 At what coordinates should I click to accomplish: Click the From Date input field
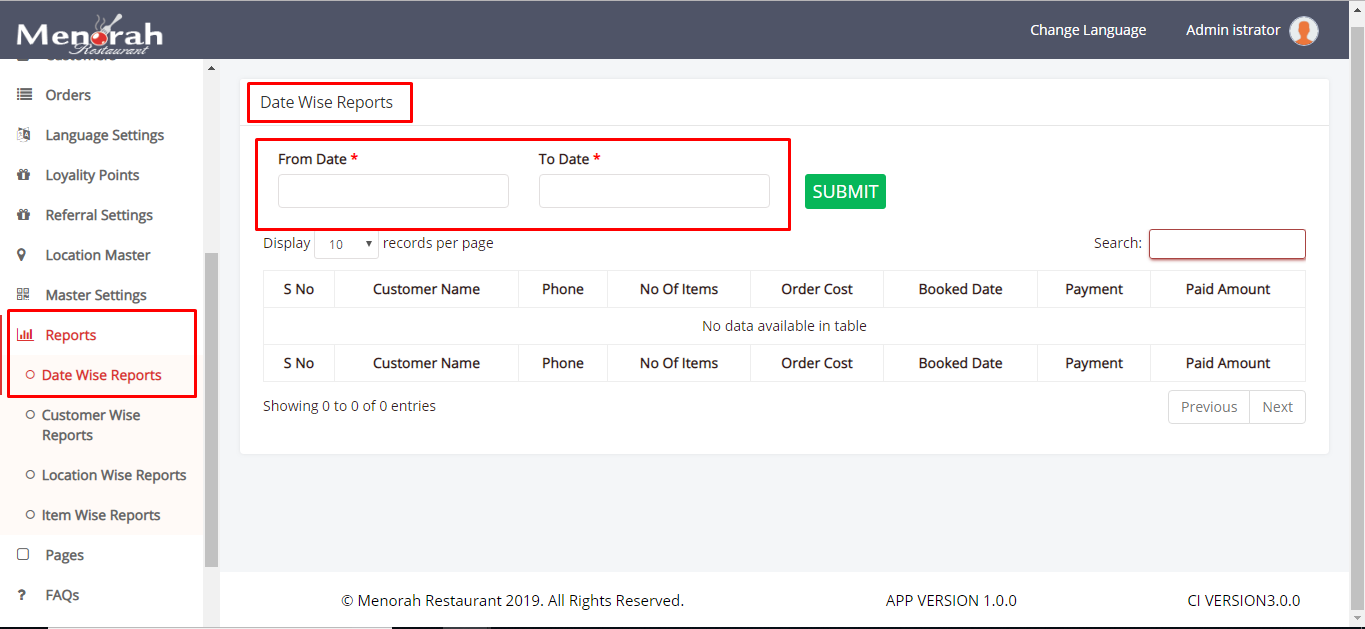pos(393,191)
